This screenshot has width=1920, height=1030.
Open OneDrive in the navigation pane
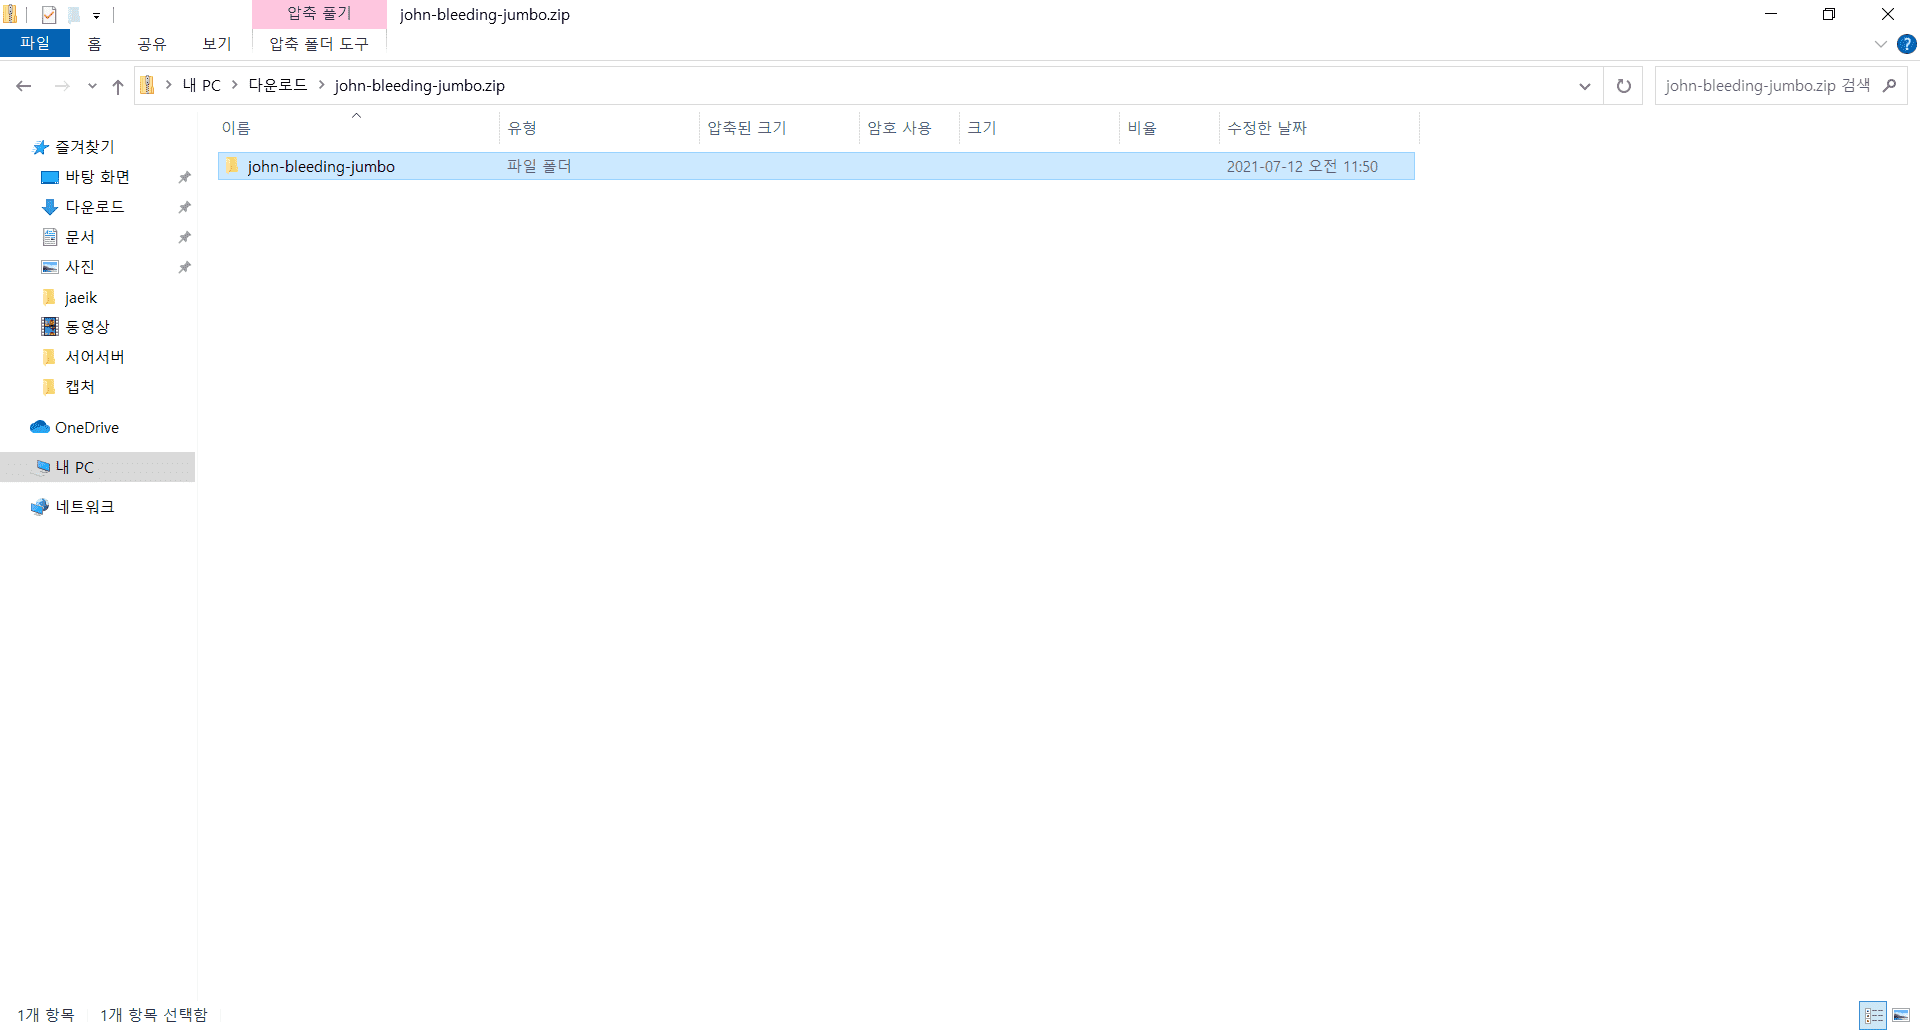[x=87, y=427]
